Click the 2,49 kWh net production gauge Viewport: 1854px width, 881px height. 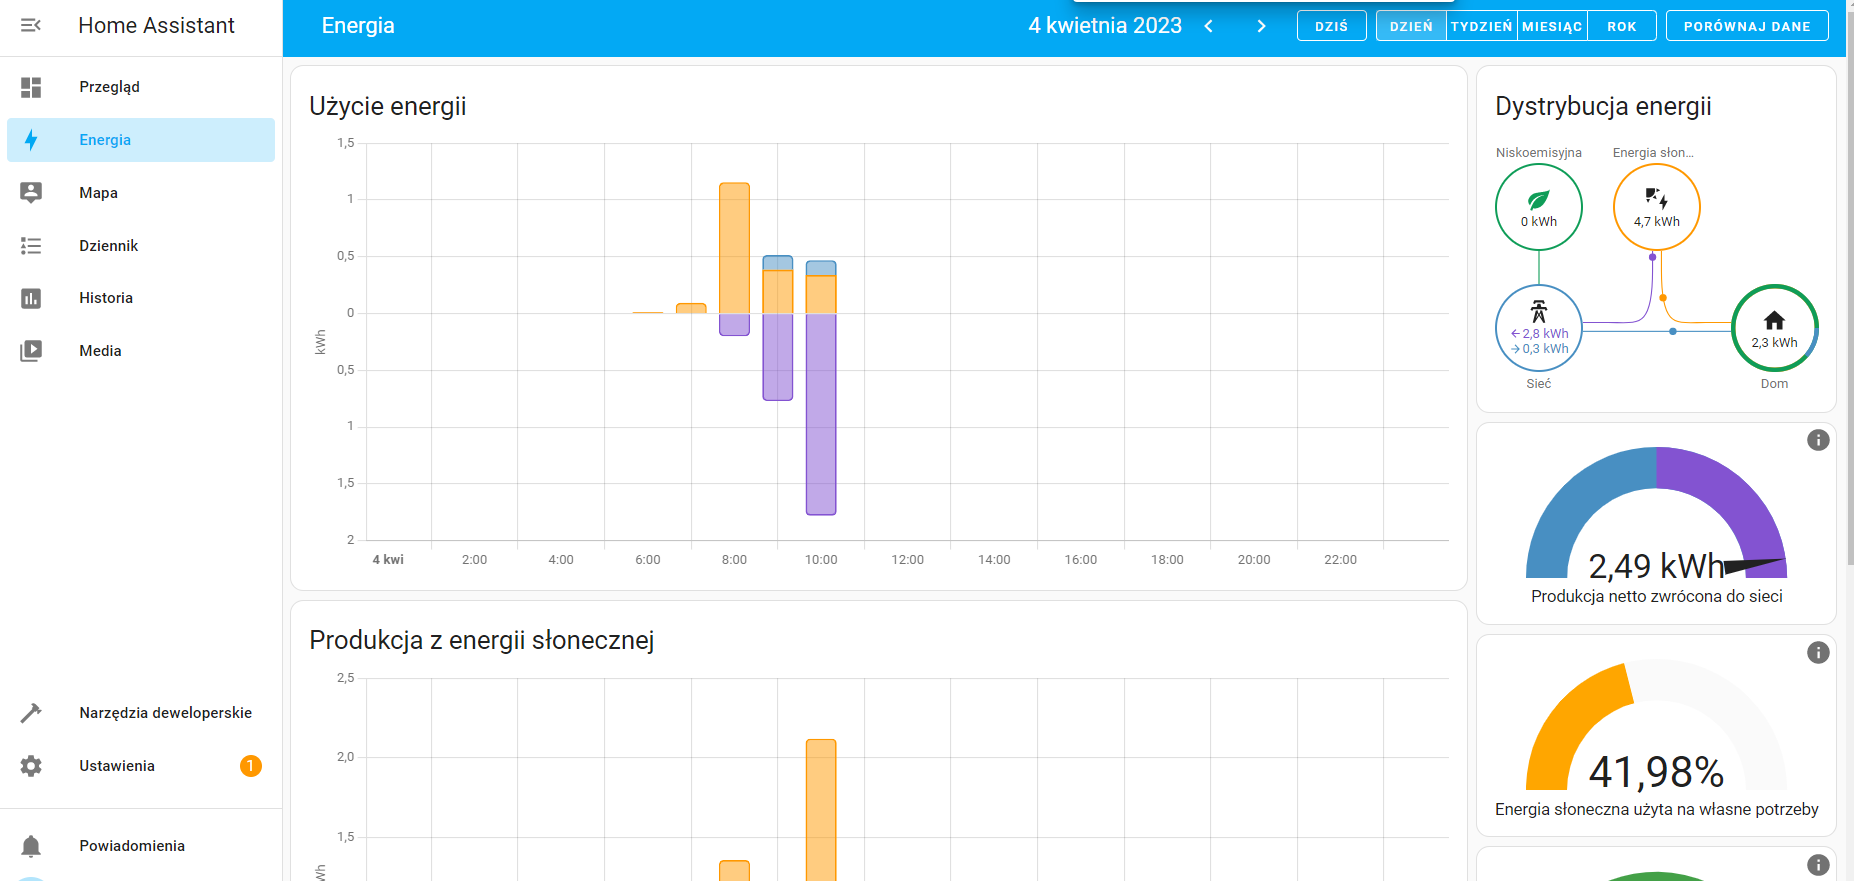(x=1656, y=512)
